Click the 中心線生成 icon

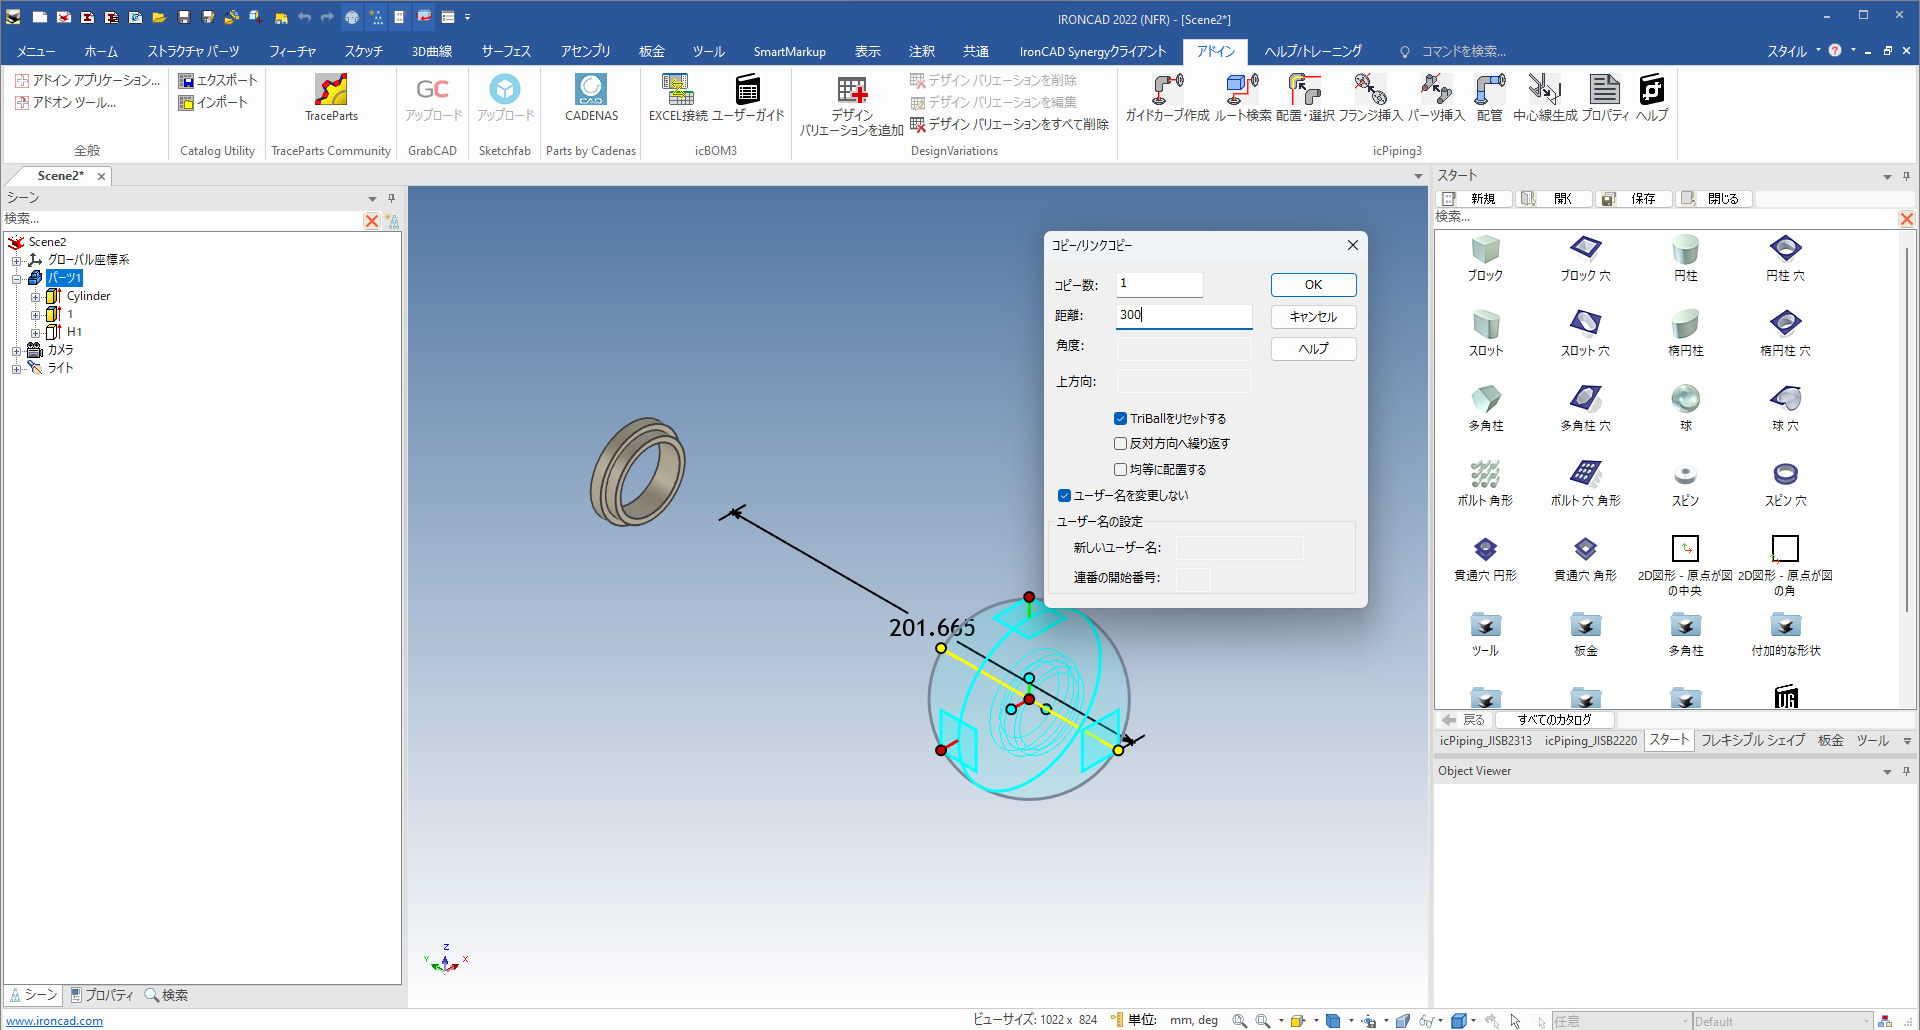click(1544, 98)
